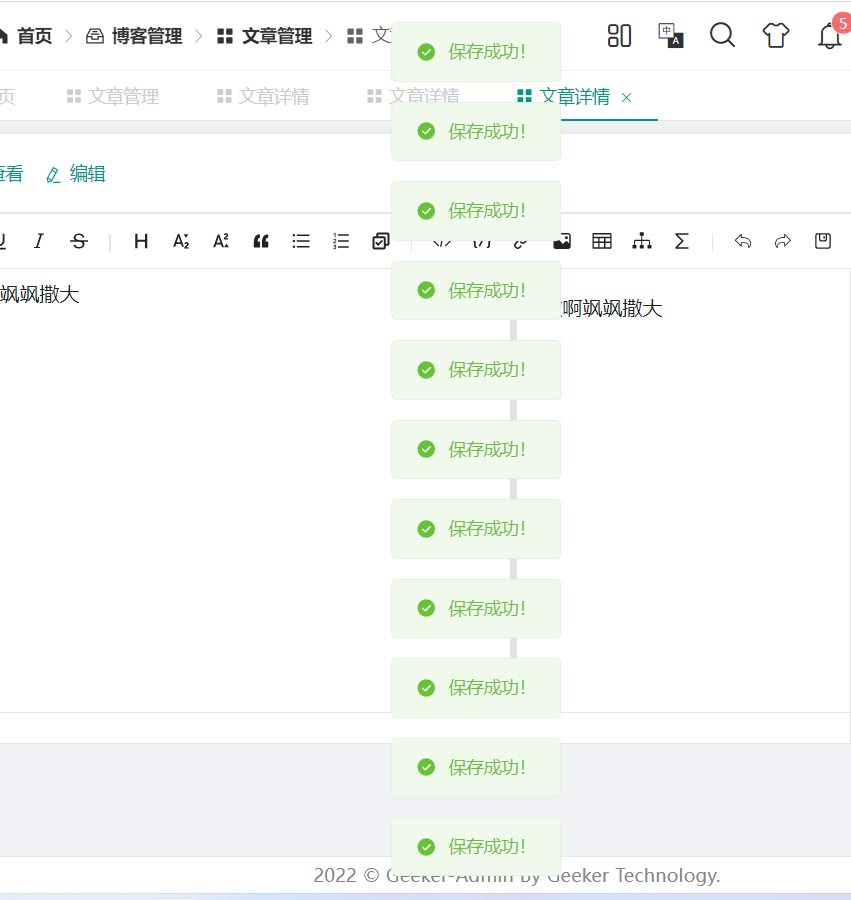Save the article with the save icon

[823, 241]
